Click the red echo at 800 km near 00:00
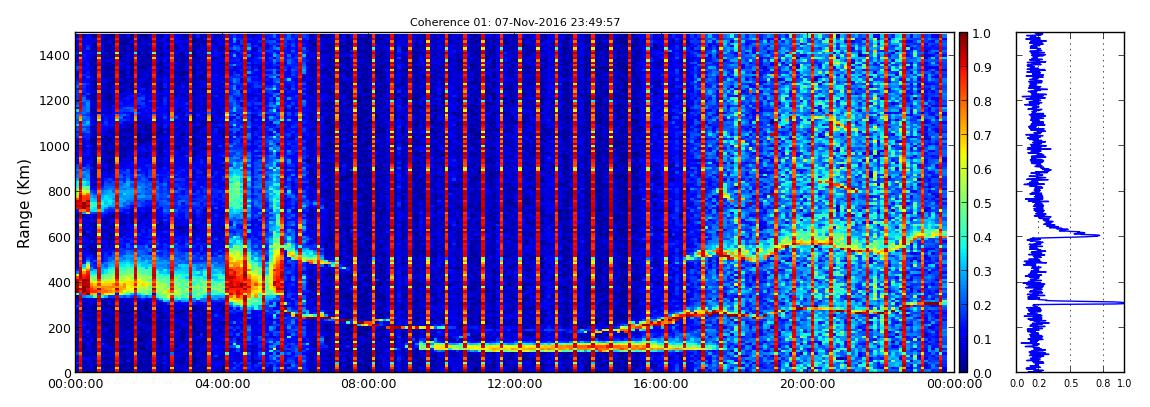Viewport: 1150px width, 407px height. pyautogui.click(x=82, y=202)
